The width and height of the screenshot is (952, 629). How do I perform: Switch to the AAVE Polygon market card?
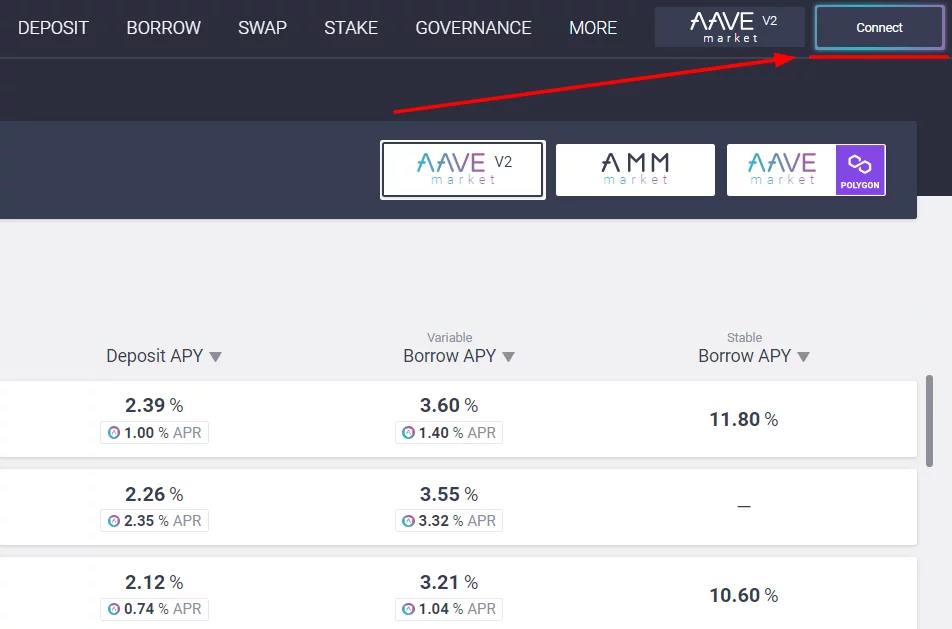pyautogui.click(x=806, y=170)
